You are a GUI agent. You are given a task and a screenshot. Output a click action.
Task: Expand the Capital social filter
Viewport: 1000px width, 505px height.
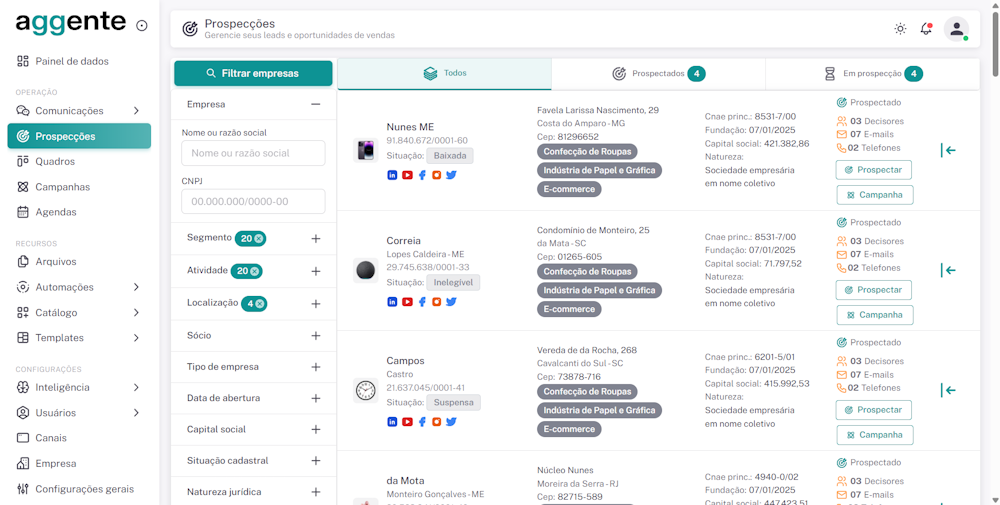(316, 430)
